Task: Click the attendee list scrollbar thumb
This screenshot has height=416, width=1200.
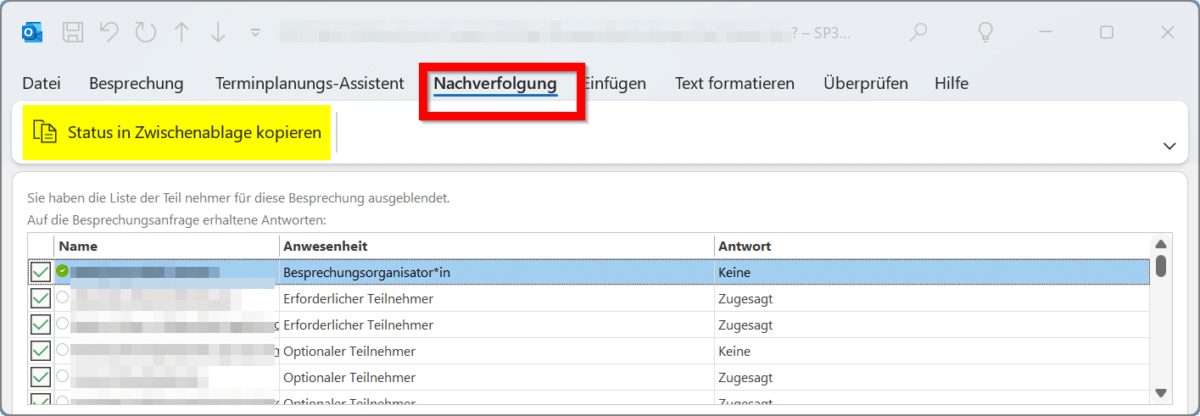Action: 1160,266
